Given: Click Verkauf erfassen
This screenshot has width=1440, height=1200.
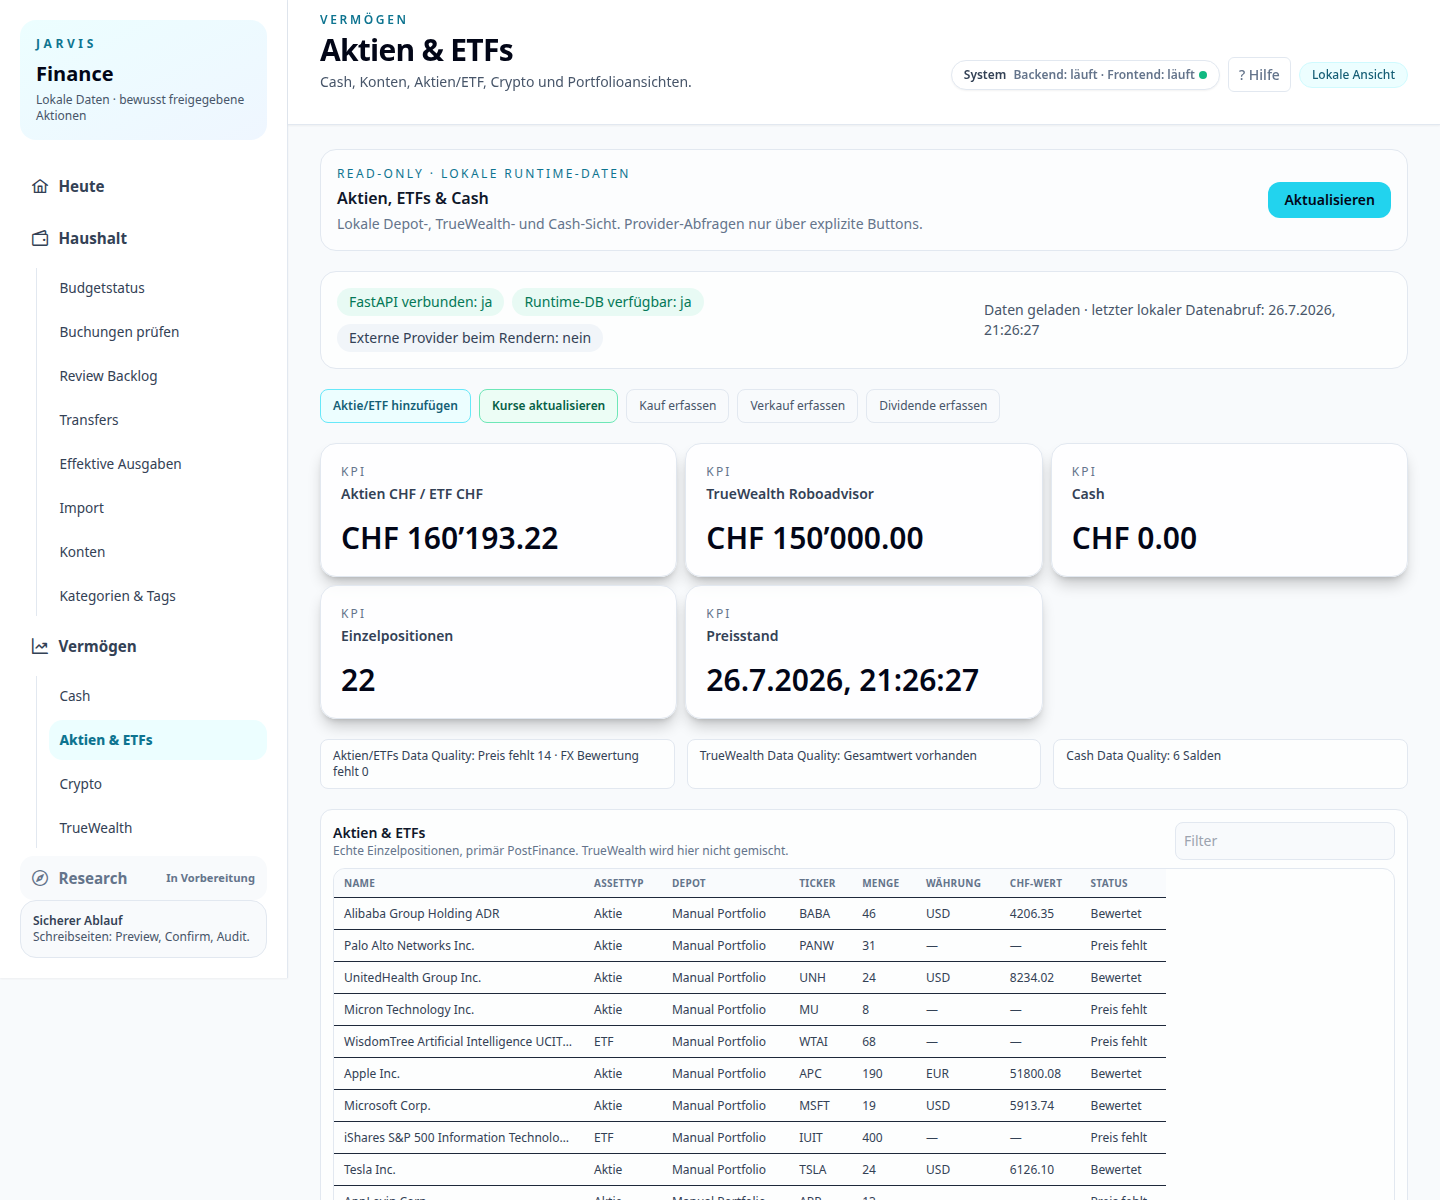Looking at the screenshot, I should click(x=797, y=406).
